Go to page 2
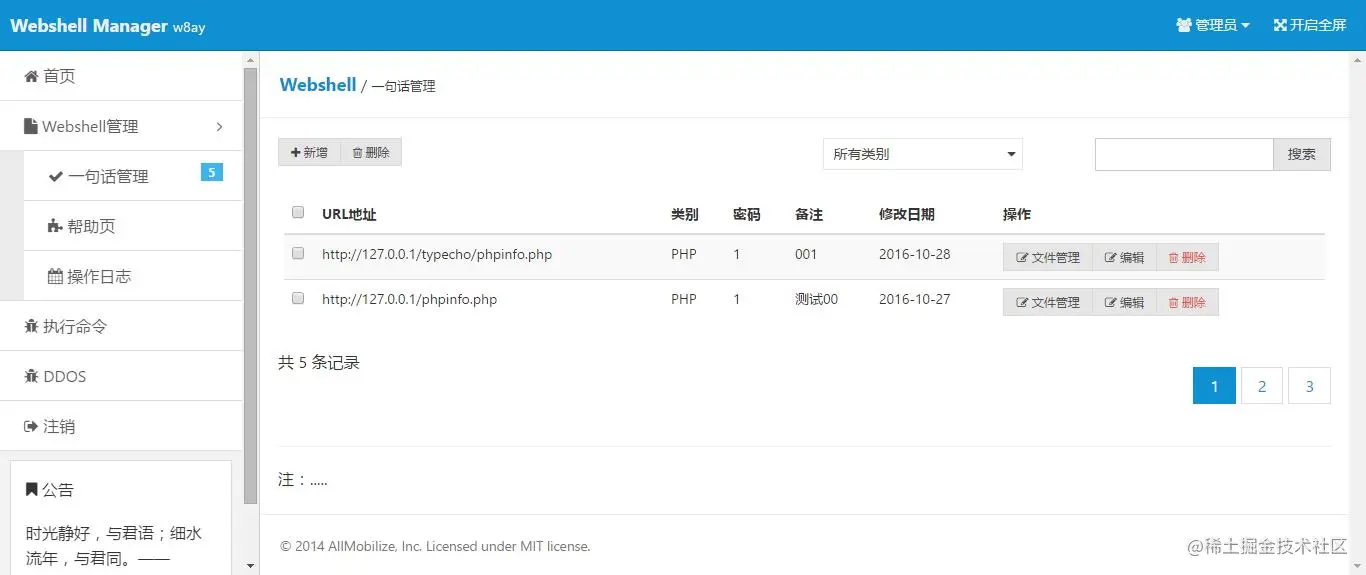 click(1262, 386)
